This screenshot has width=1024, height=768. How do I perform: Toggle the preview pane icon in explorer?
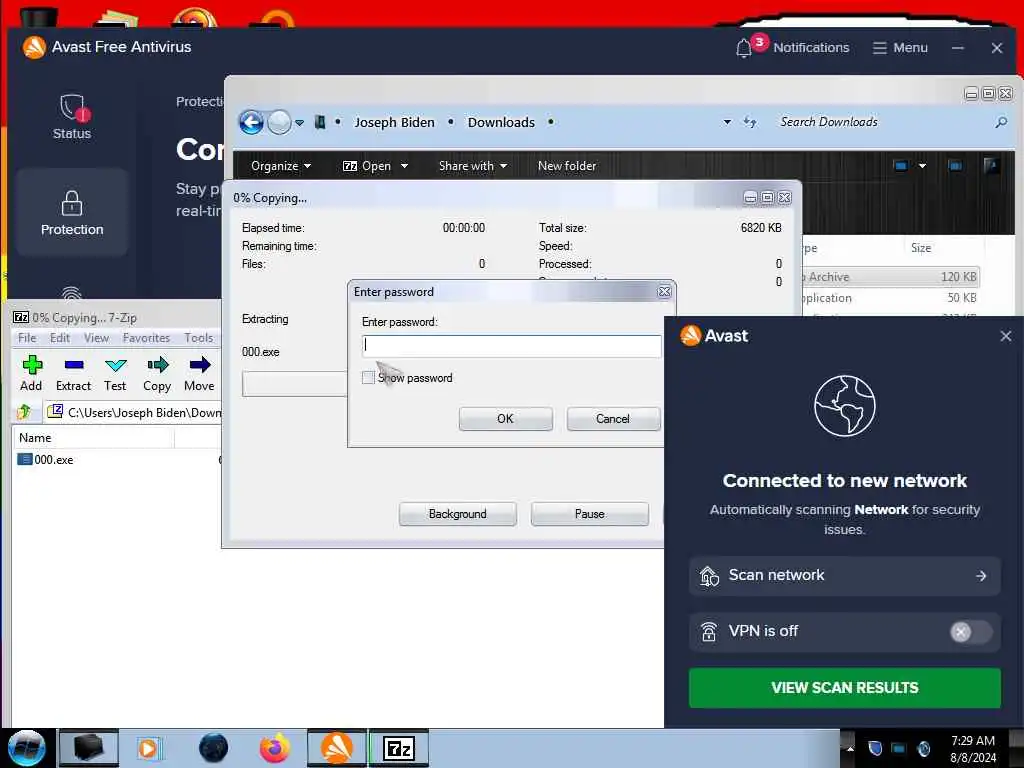[955, 166]
